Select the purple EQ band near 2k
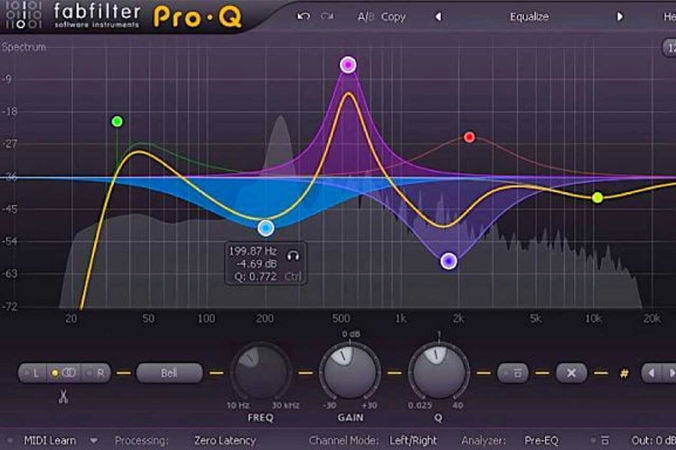The image size is (676, 450). pos(449,261)
